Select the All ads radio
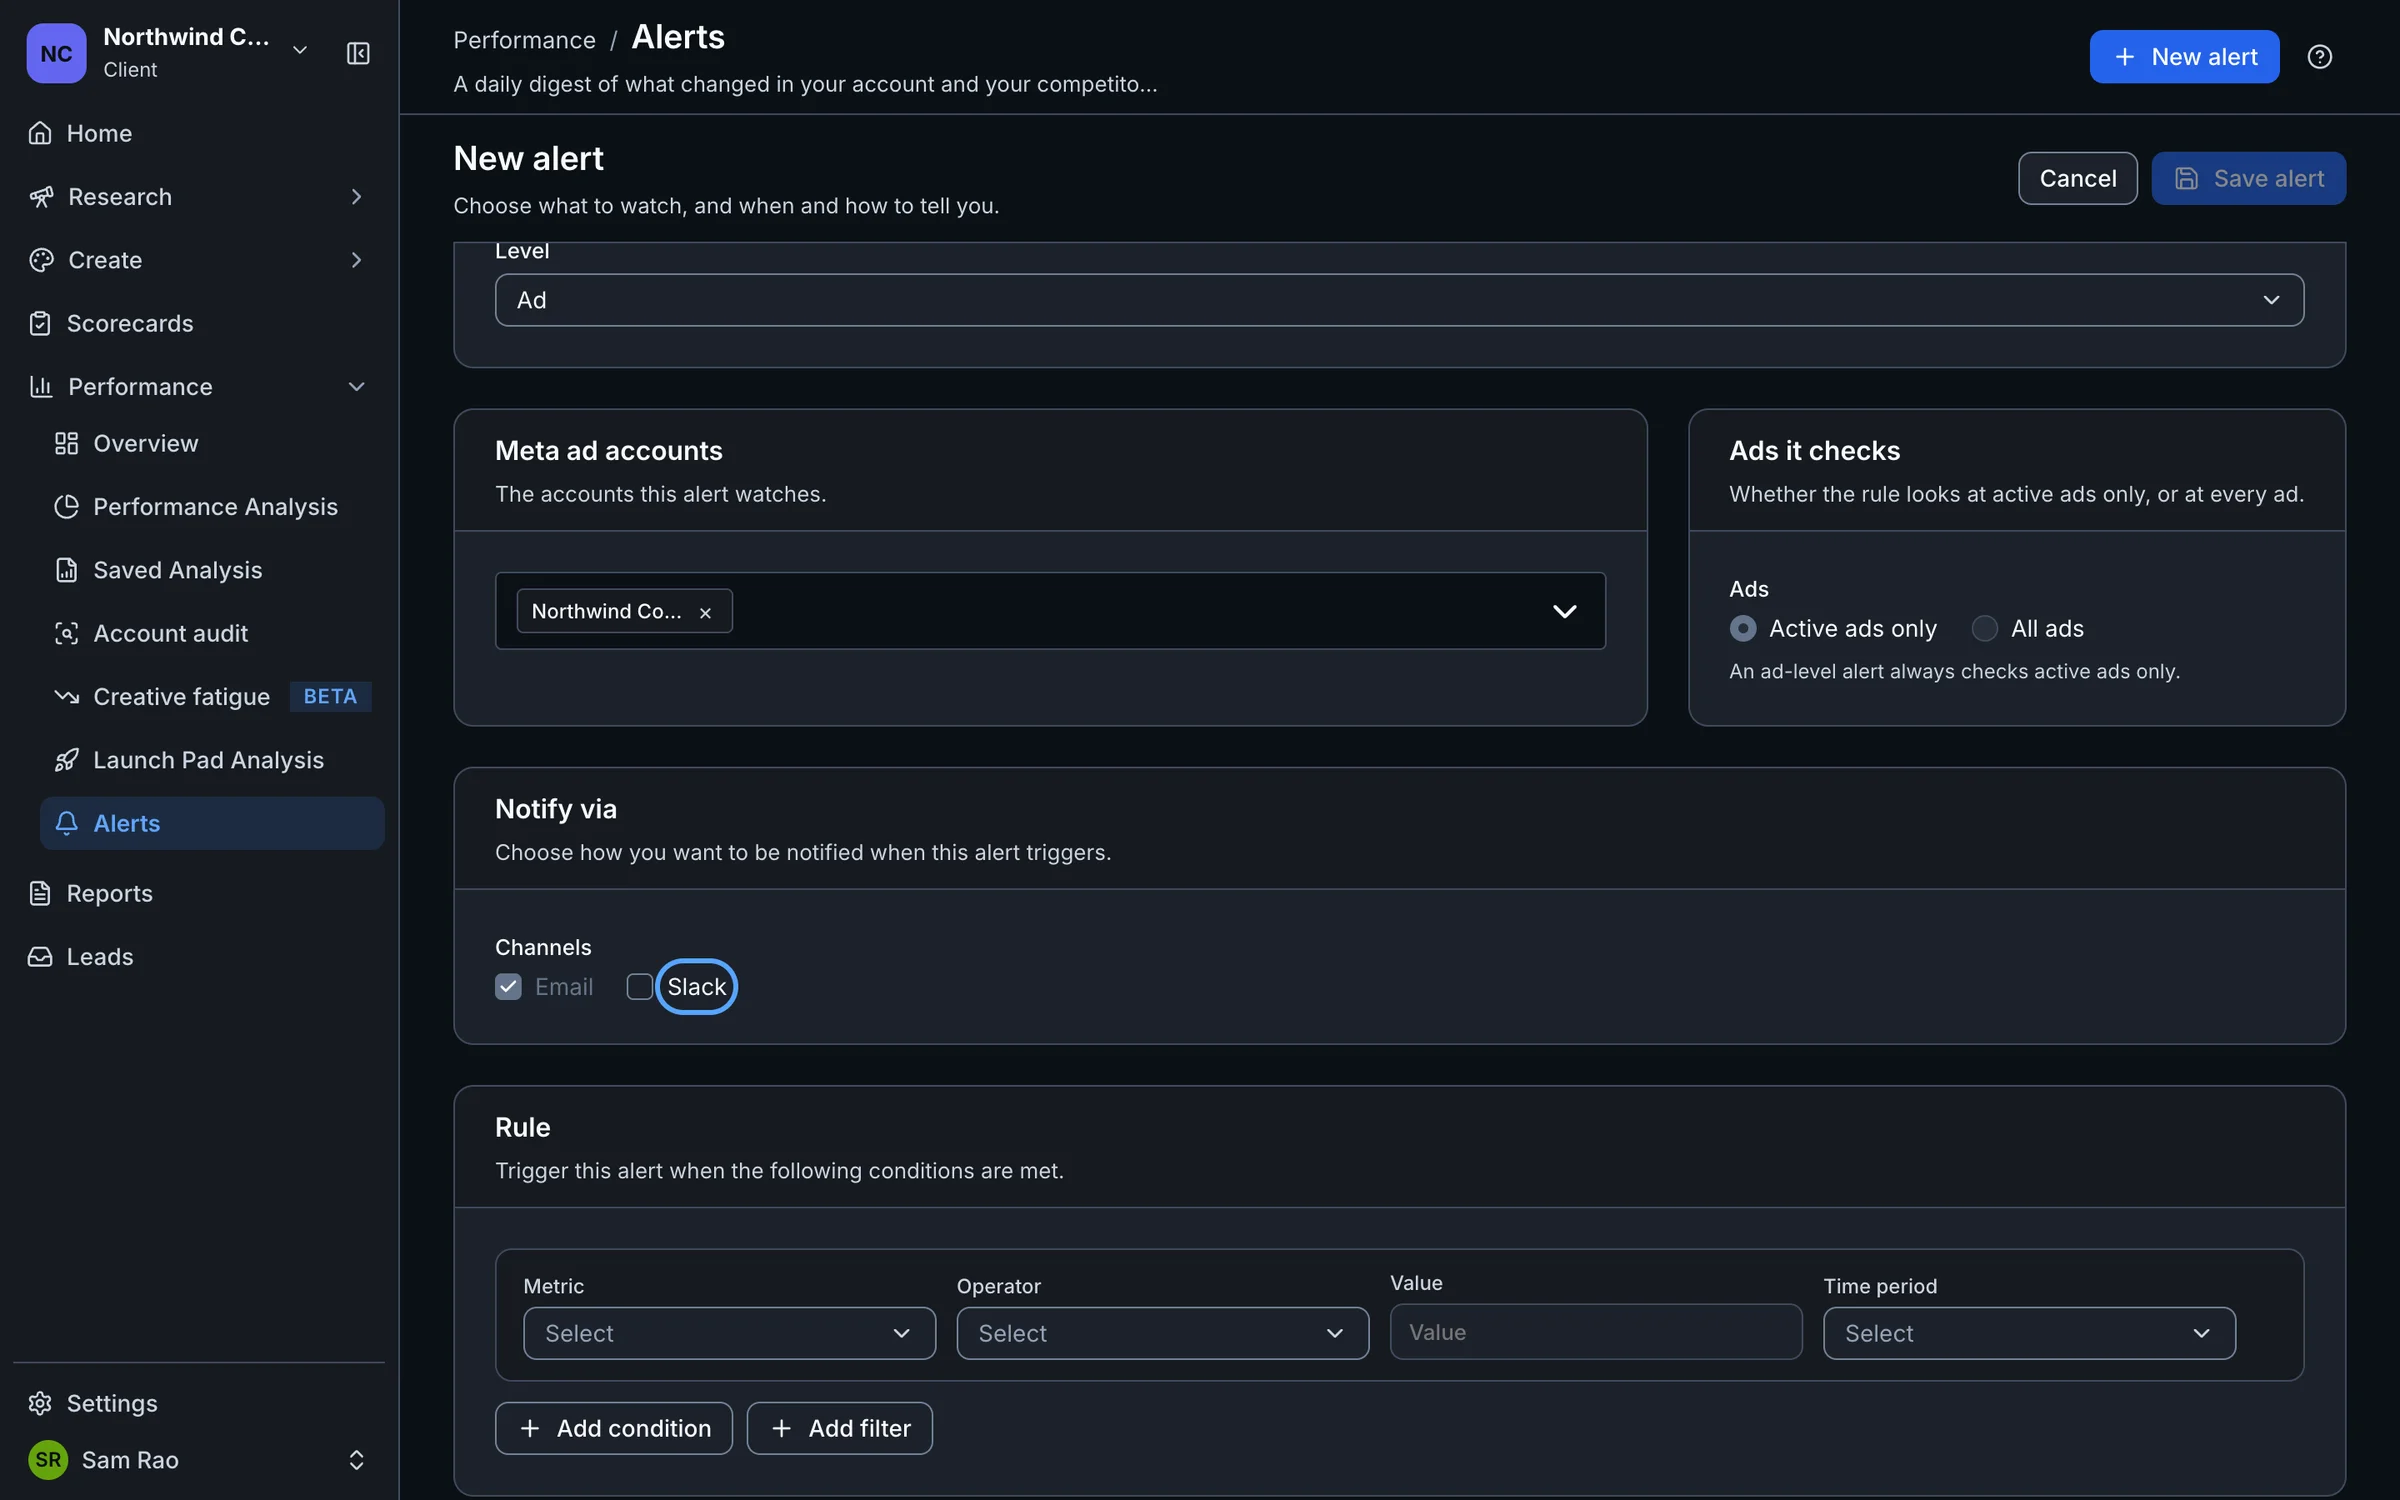Image resolution: width=2400 pixels, height=1500 pixels. click(1984, 628)
